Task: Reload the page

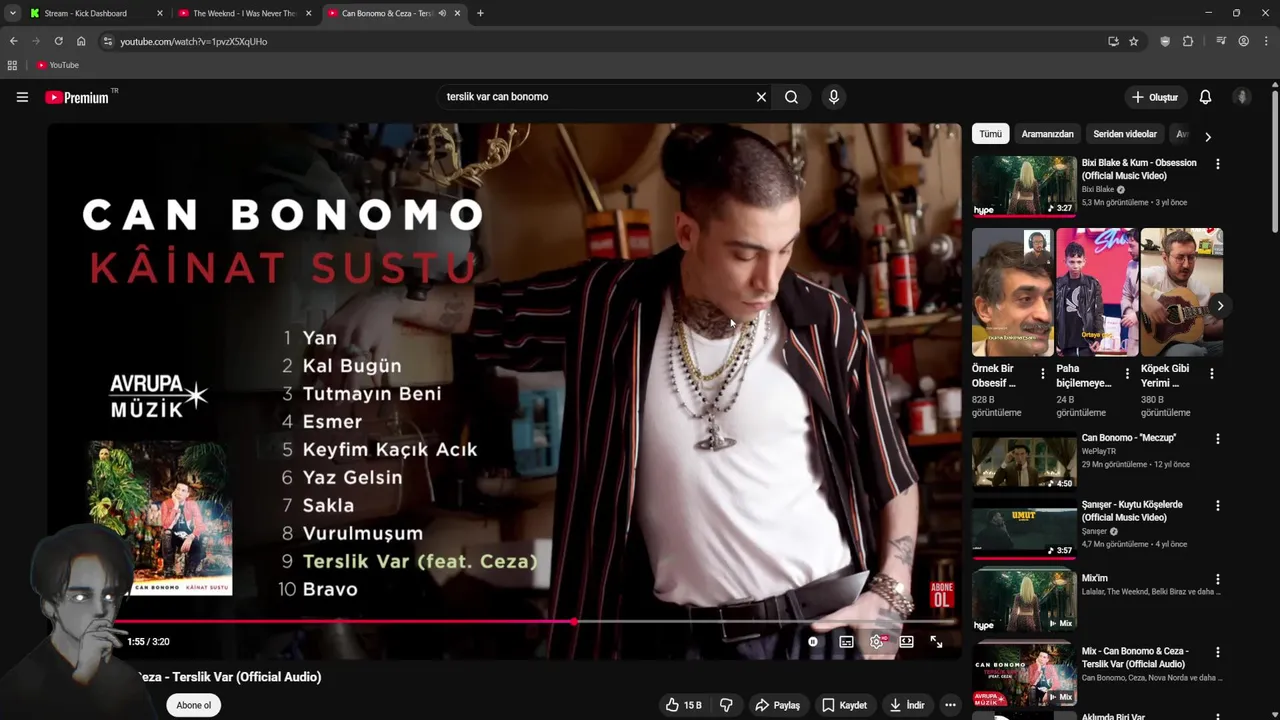Action: (58, 41)
